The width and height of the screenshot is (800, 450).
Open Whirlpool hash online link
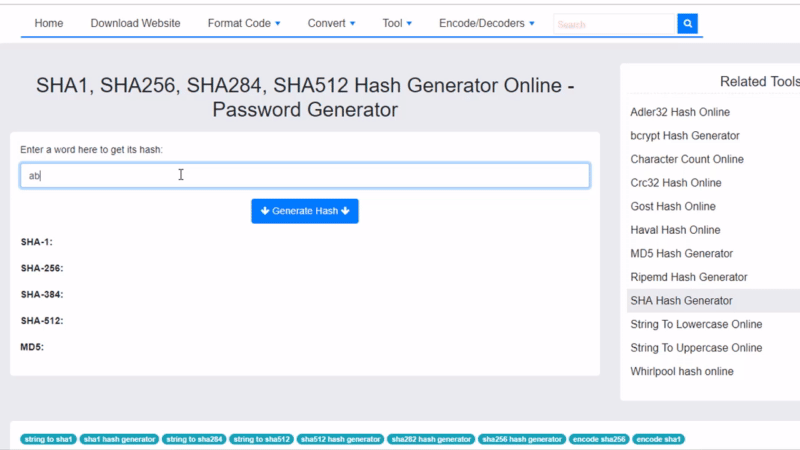[682, 372]
